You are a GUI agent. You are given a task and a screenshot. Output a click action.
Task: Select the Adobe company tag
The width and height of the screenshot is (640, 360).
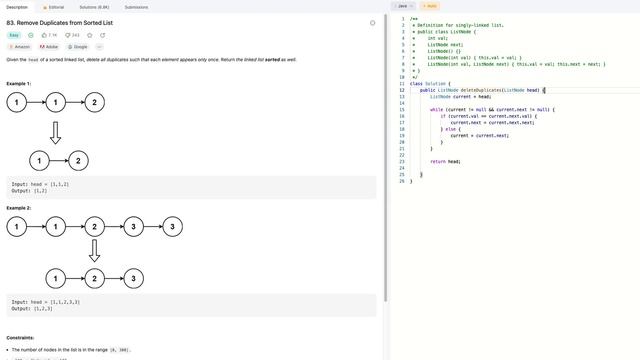pyautogui.click(x=49, y=47)
